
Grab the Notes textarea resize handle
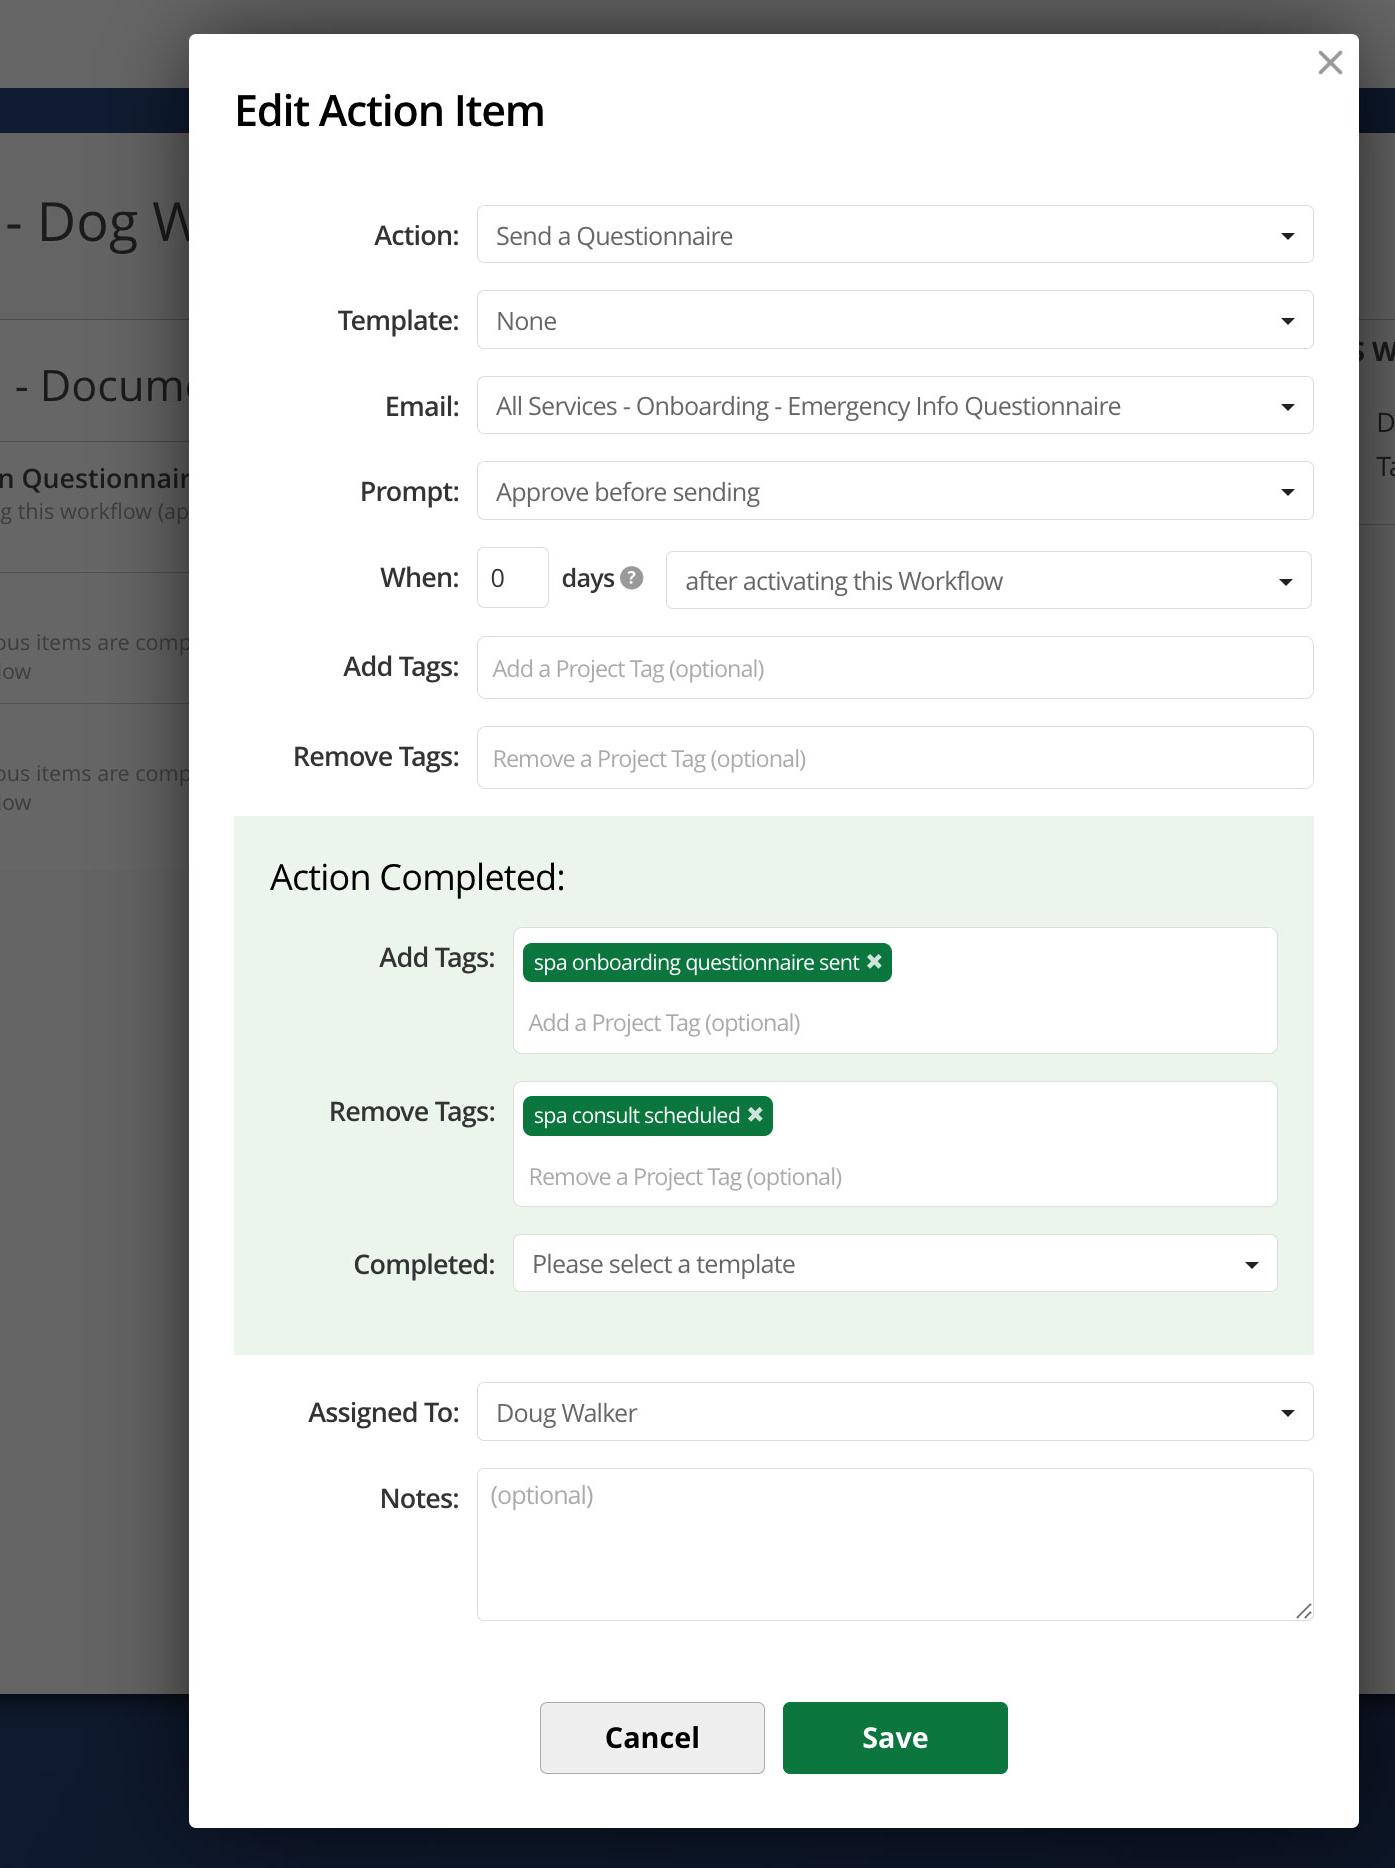pos(1303,1610)
